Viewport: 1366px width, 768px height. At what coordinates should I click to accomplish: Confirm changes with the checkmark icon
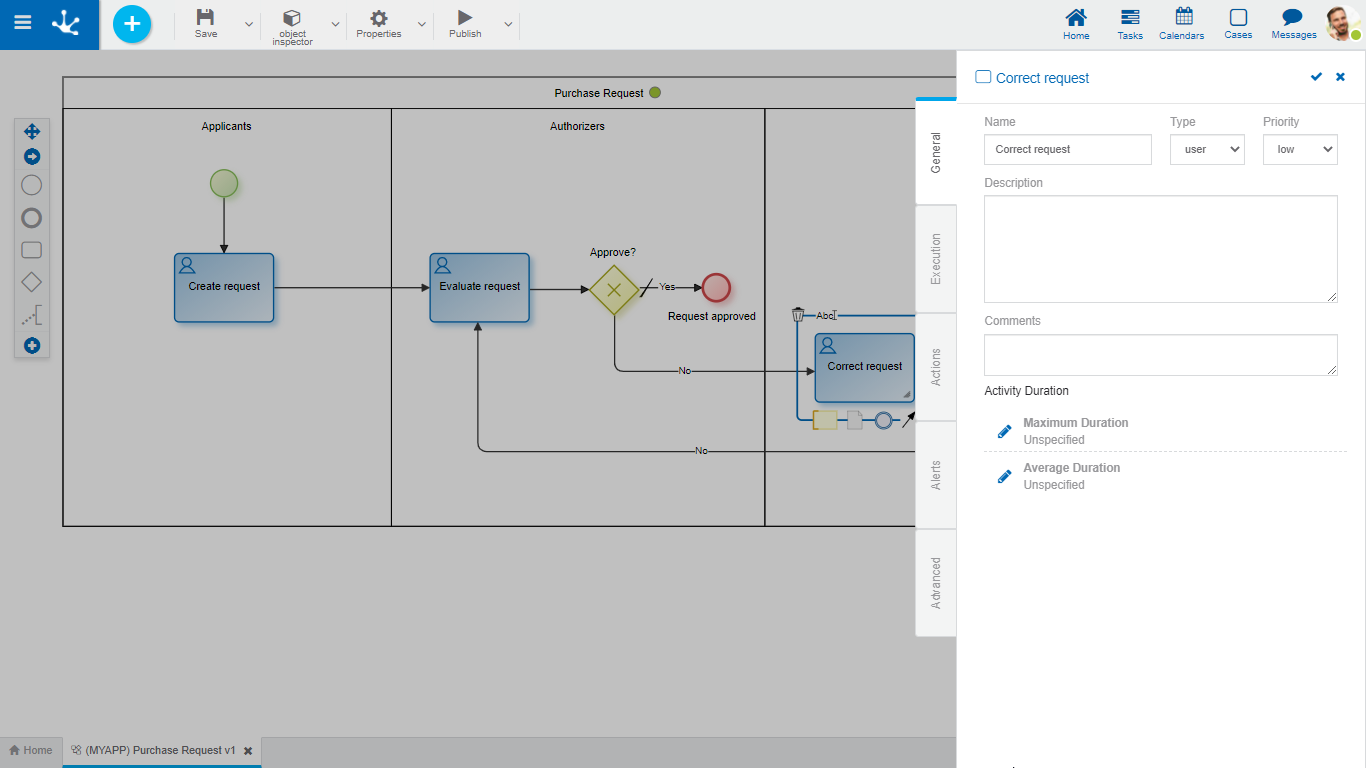pyautogui.click(x=1316, y=77)
